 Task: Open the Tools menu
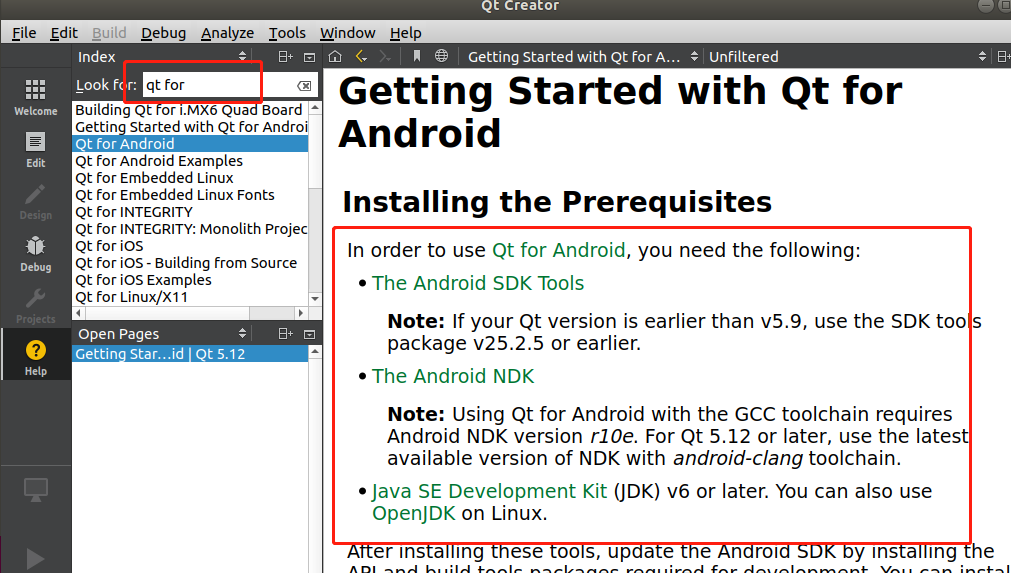pyautogui.click(x=287, y=33)
